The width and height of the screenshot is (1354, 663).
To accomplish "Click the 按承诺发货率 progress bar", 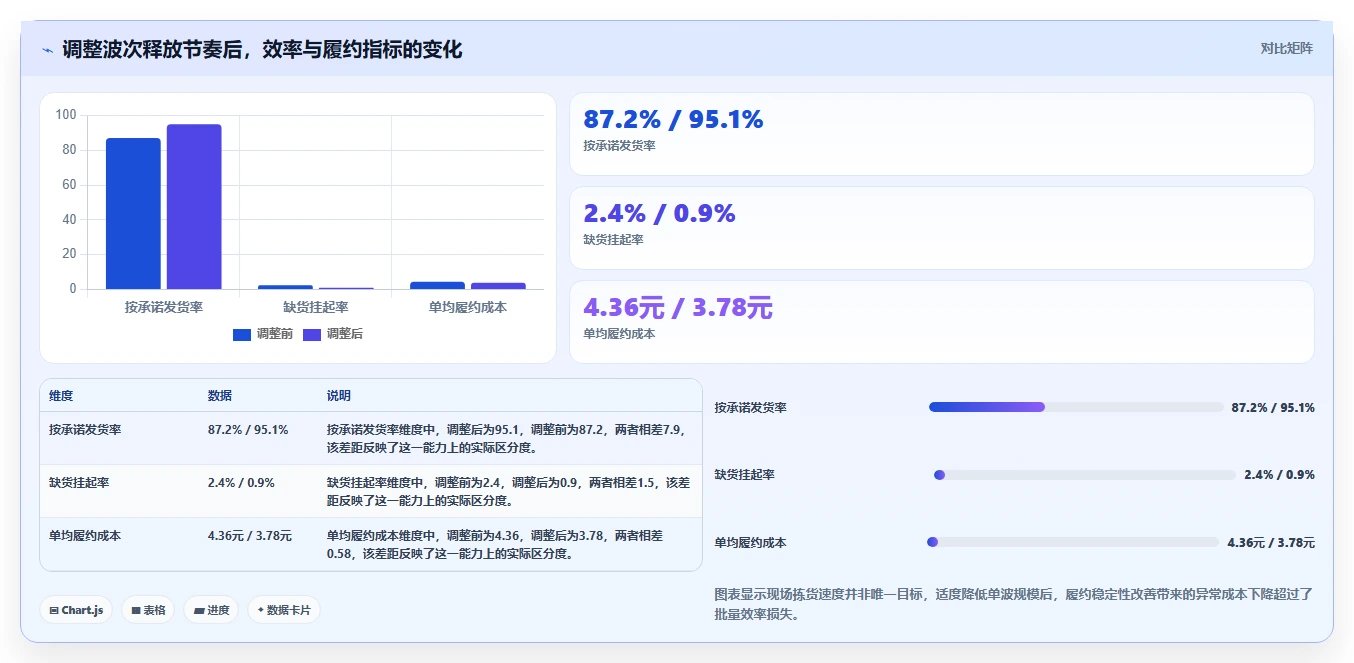I will [1076, 407].
